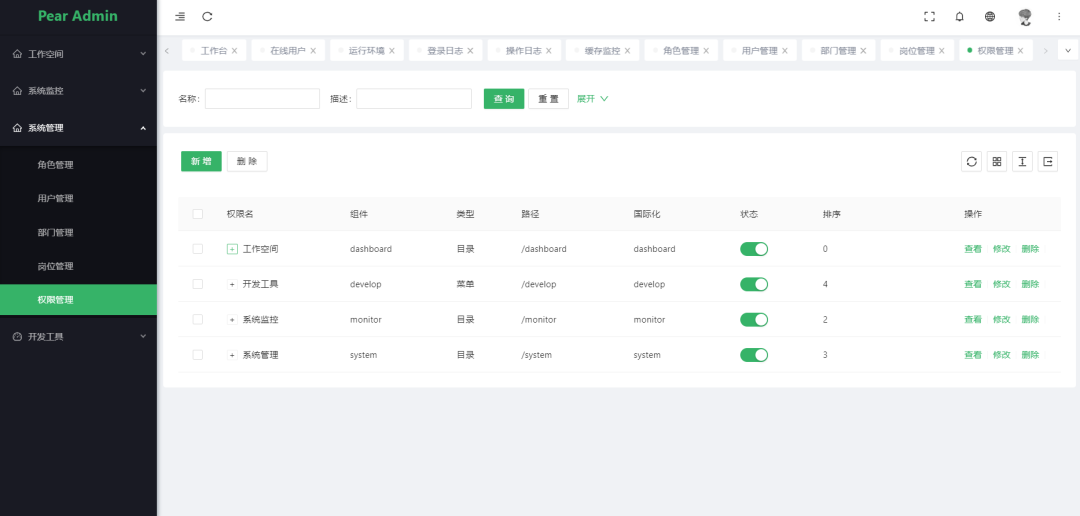This screenshot has width=1080, height=516.
Task: Check the select-all checkbox in table header
Action: [x=197, y=214]
